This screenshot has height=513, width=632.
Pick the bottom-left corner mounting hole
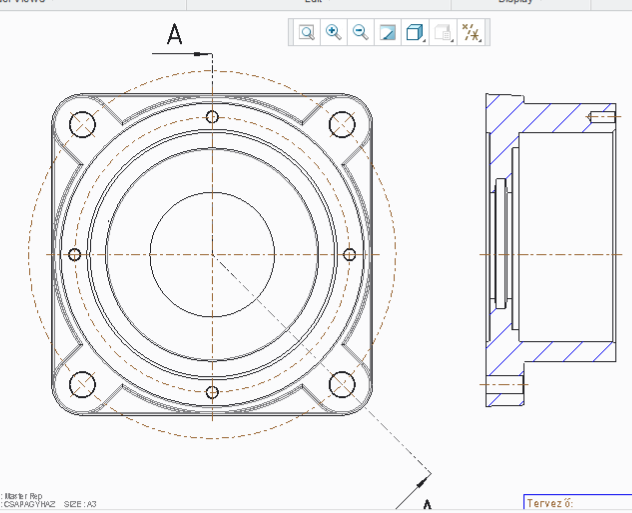[83, 384]
